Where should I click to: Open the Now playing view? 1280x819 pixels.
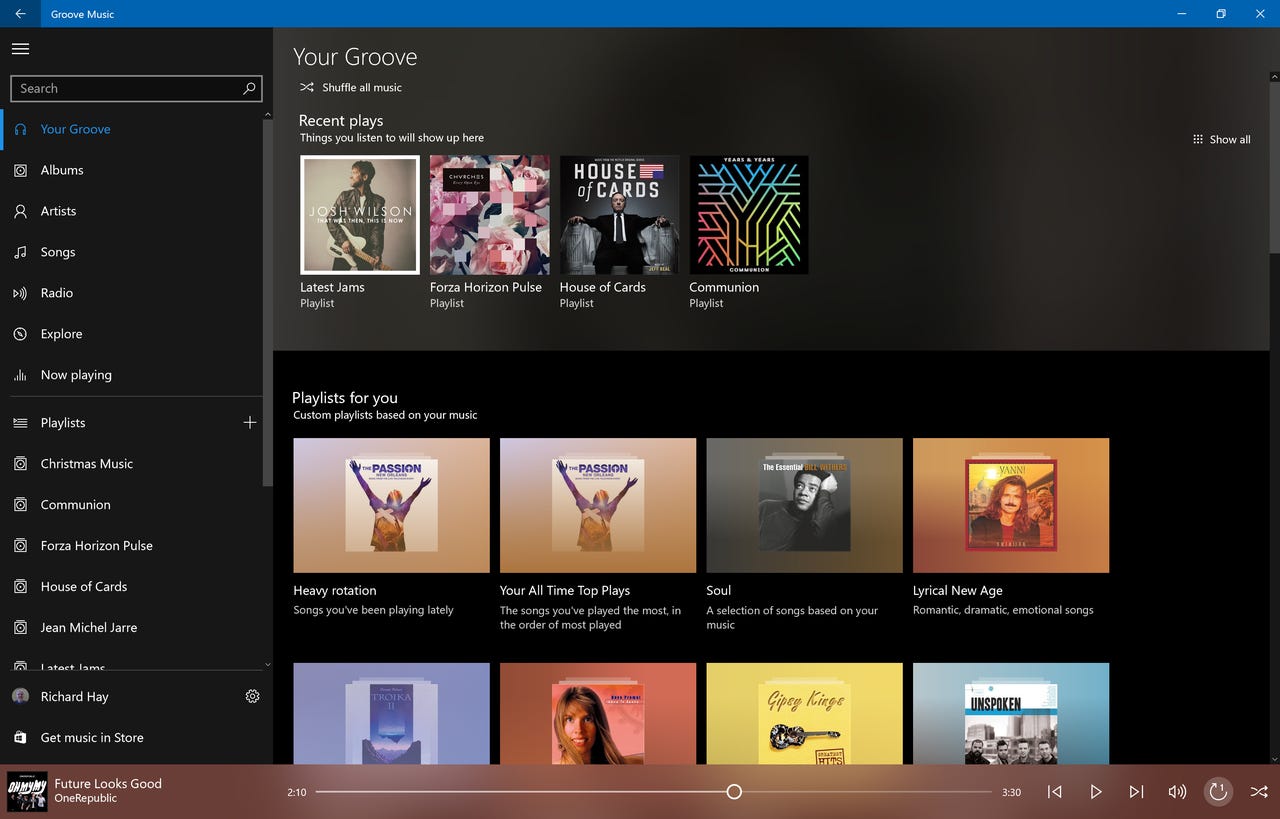pyautogui.click(x=75, y=374)
